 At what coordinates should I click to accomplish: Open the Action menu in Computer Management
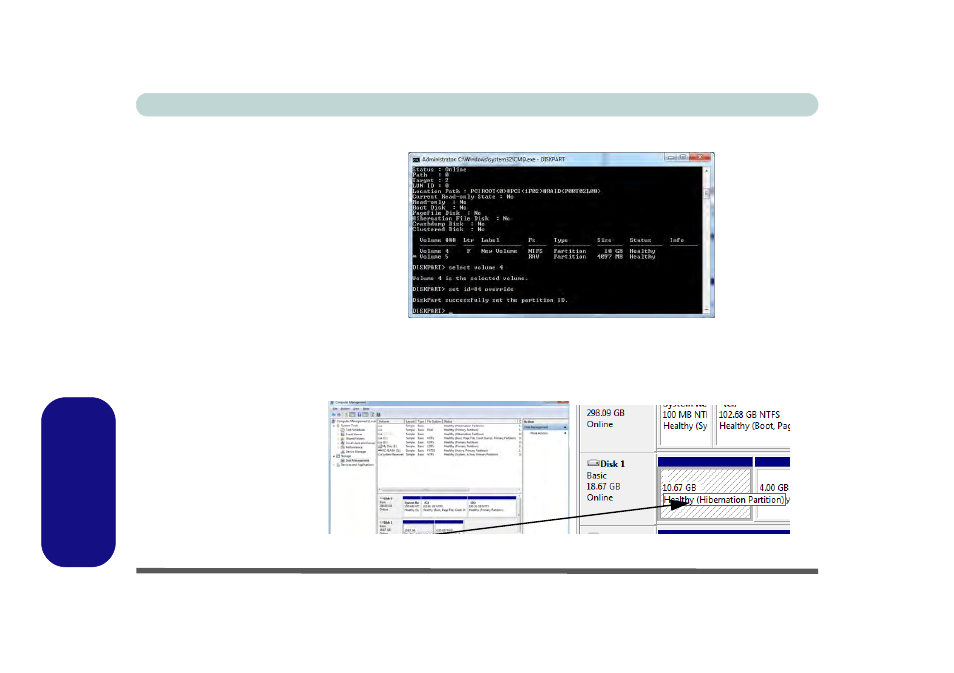point(345,409)
